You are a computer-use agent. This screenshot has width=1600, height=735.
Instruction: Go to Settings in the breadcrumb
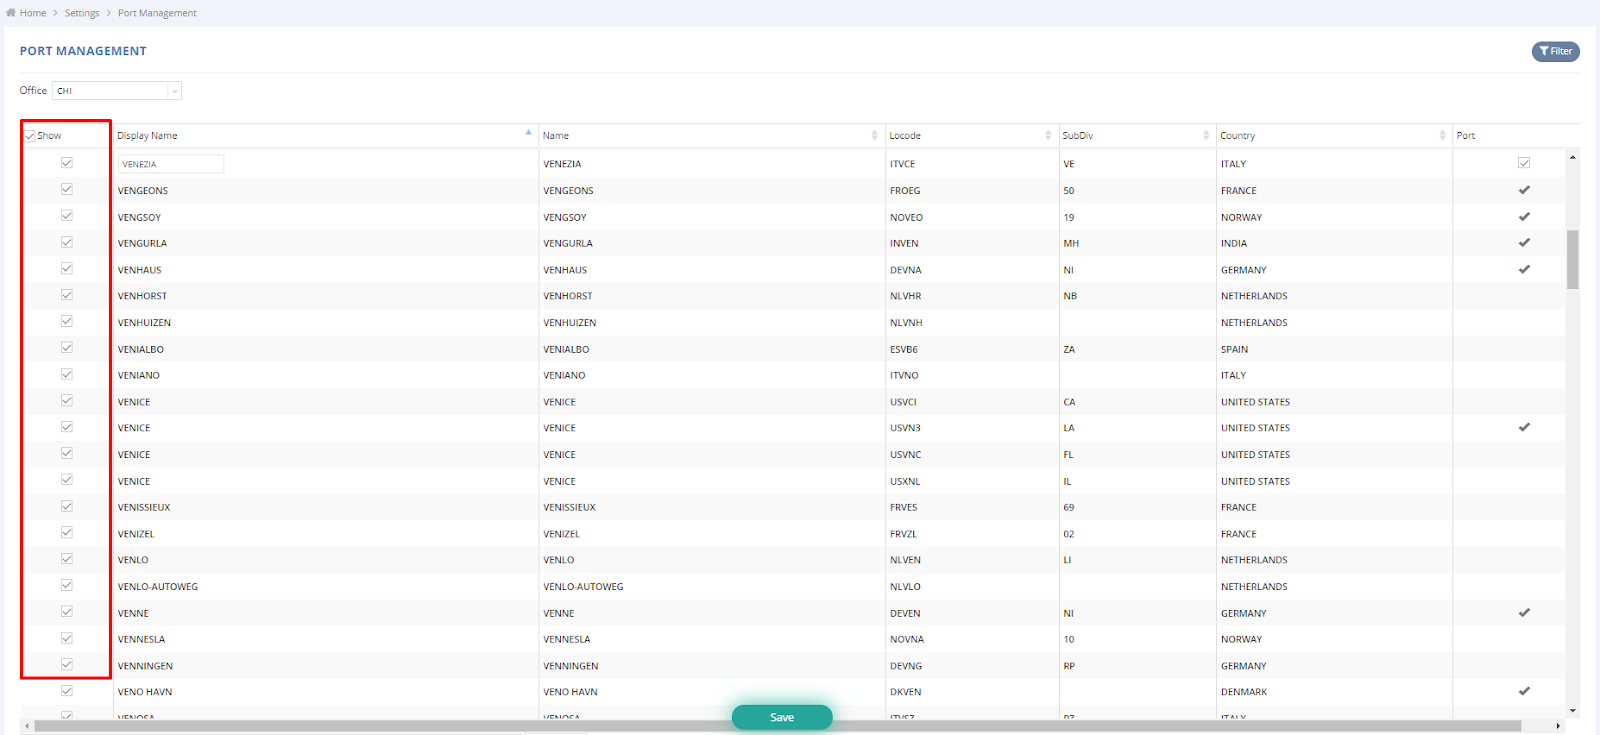[82, 13]
